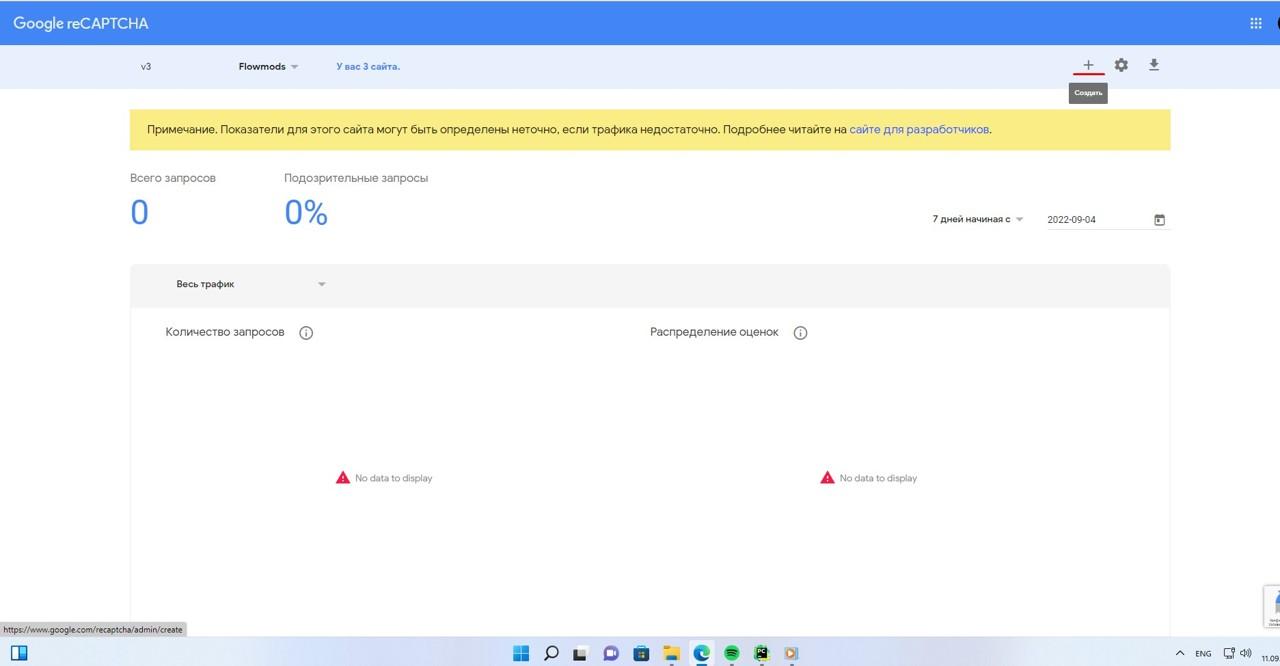This screenshot has height=666, width=1280.
Task: Open the media player taskbar icon
Action: pyautogui.click(x=791, y=653)
